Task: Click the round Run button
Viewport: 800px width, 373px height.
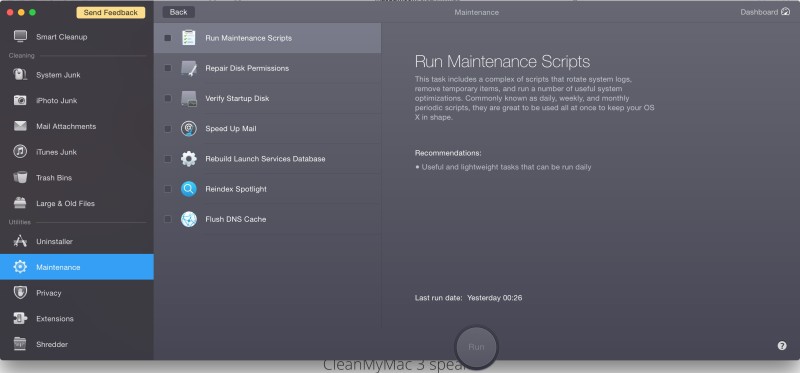Action: (476, 347)
